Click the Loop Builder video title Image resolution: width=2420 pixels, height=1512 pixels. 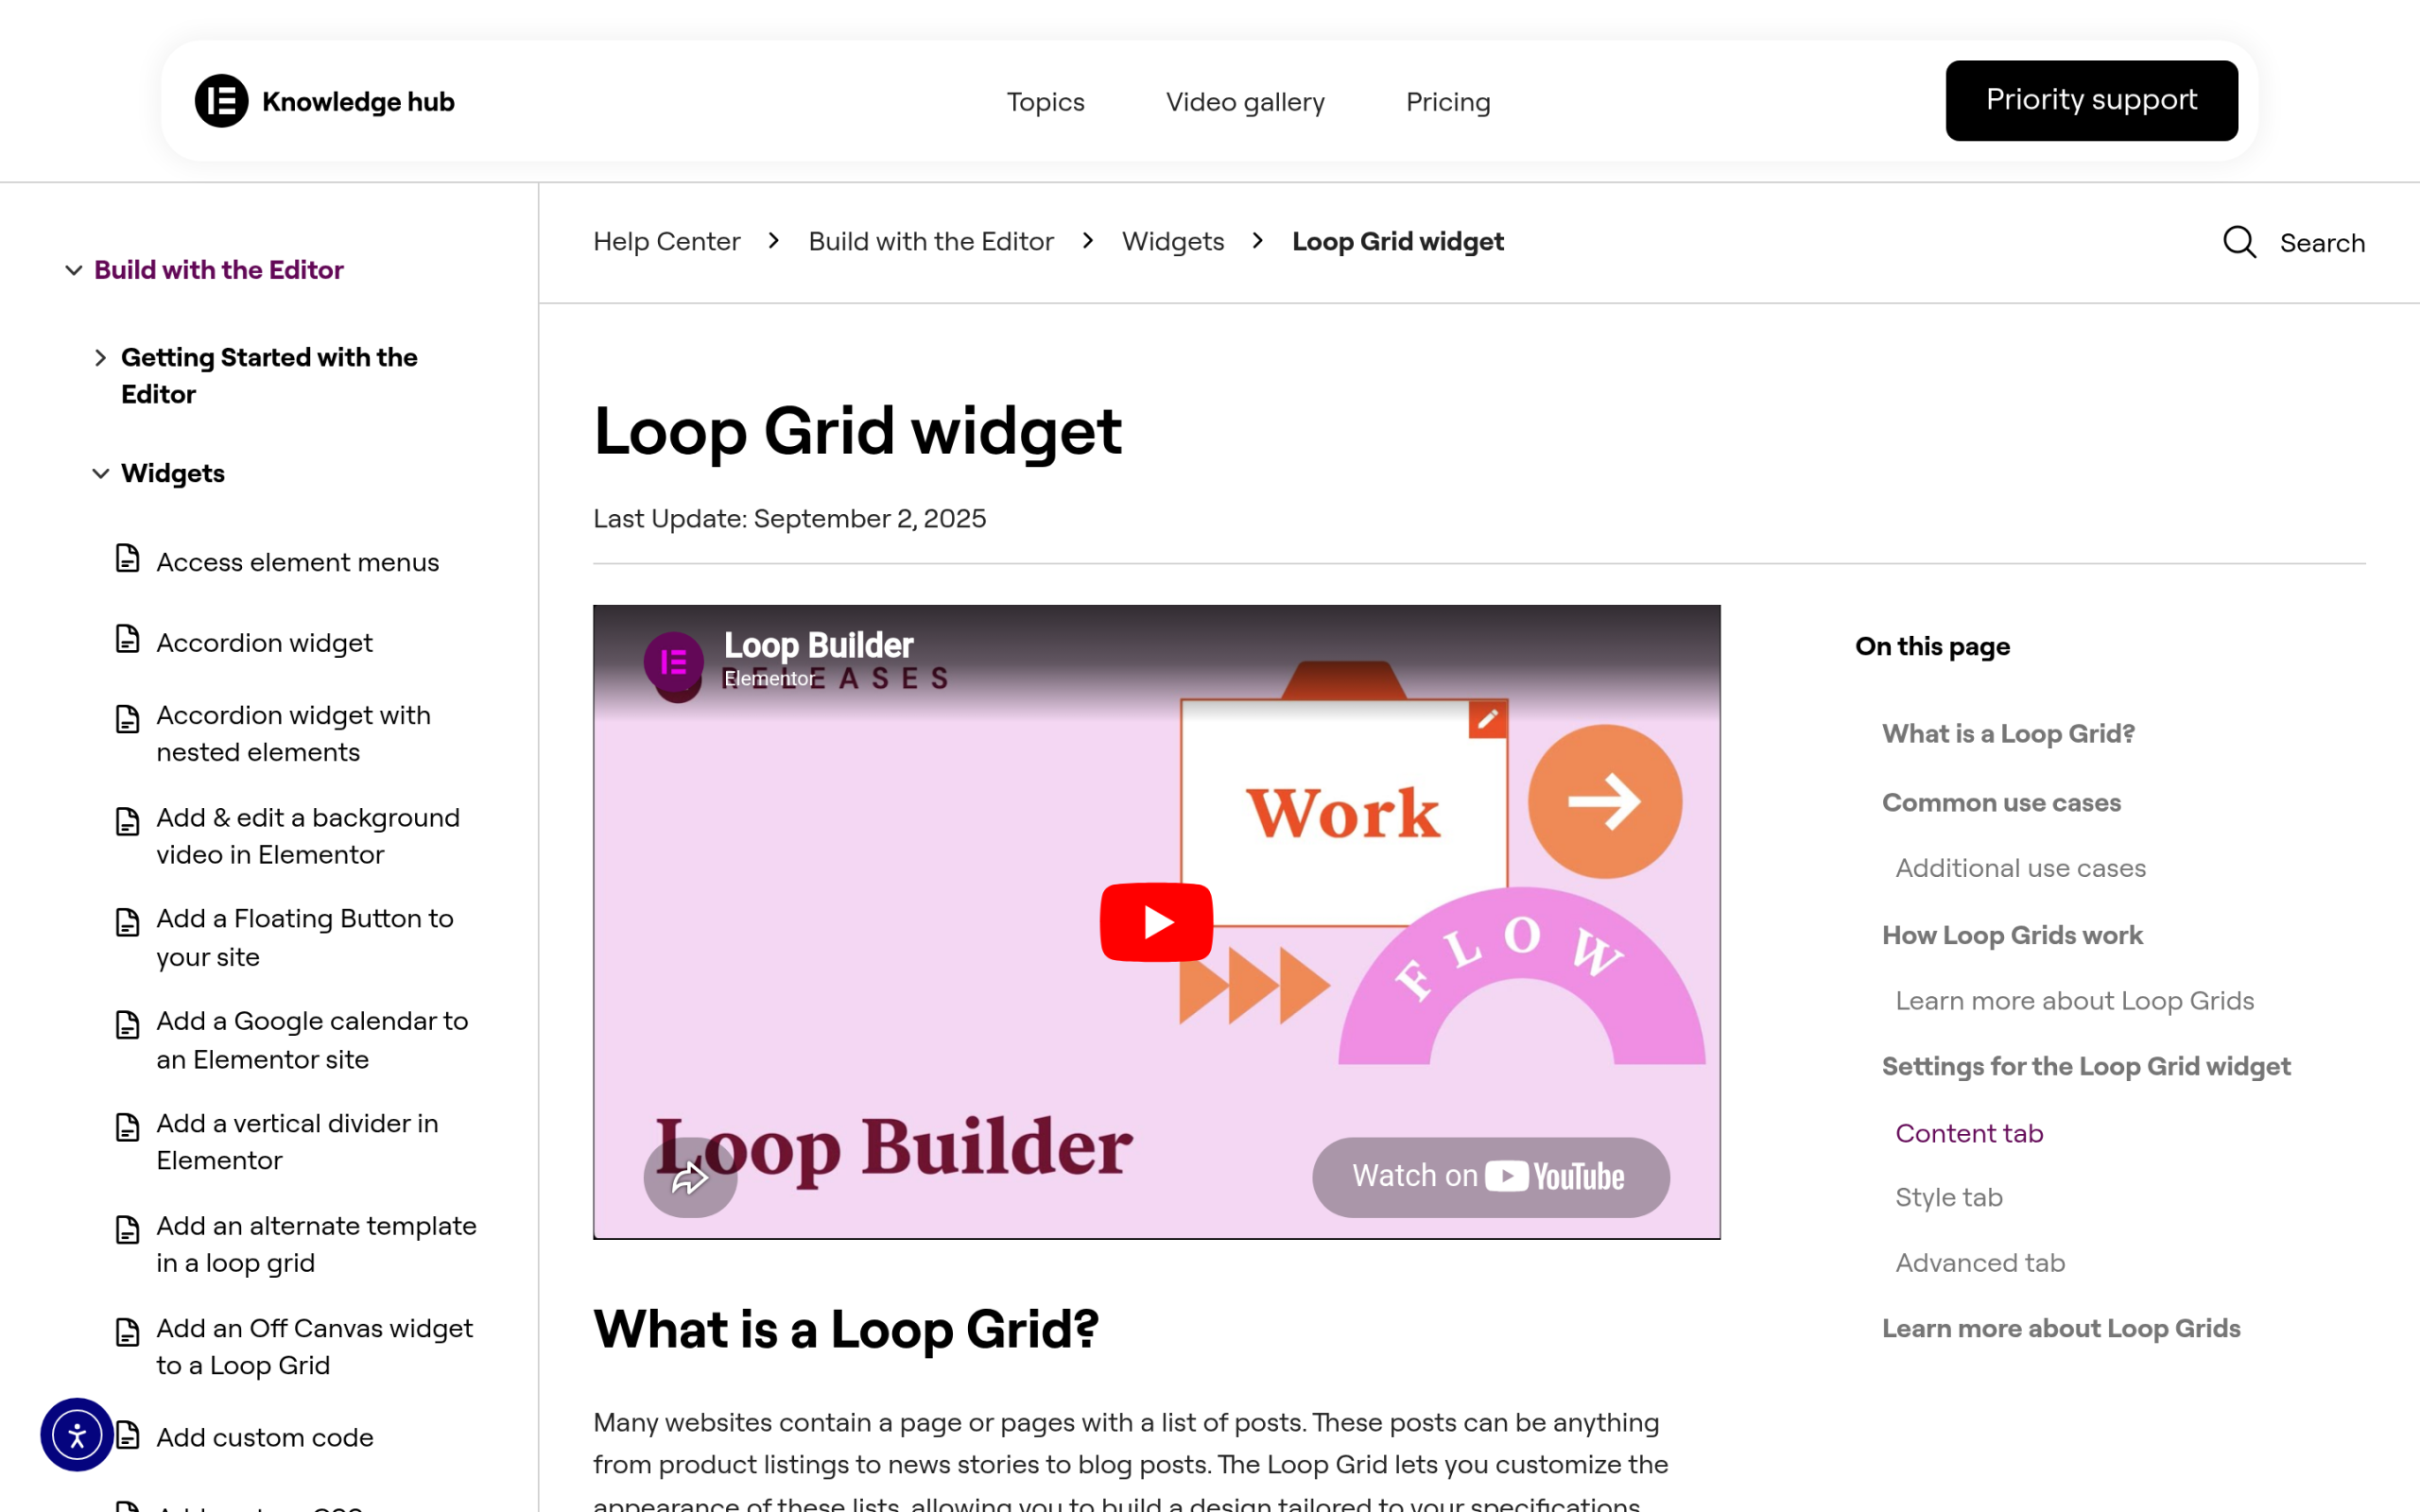pyautogui.click(x=818, y=645)
